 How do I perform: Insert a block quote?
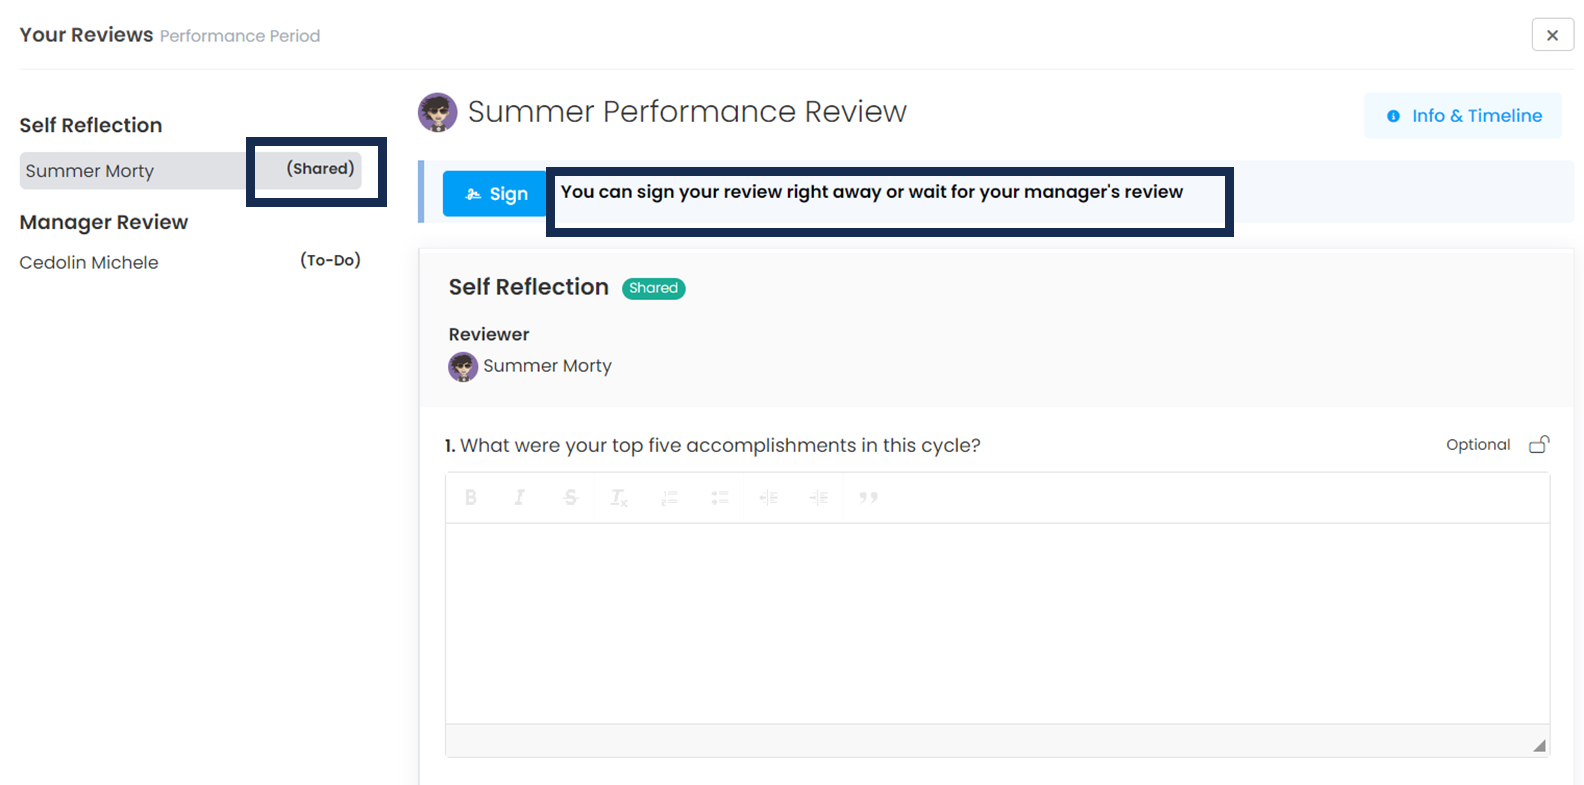pyautogui.click(x=868, y=497)
